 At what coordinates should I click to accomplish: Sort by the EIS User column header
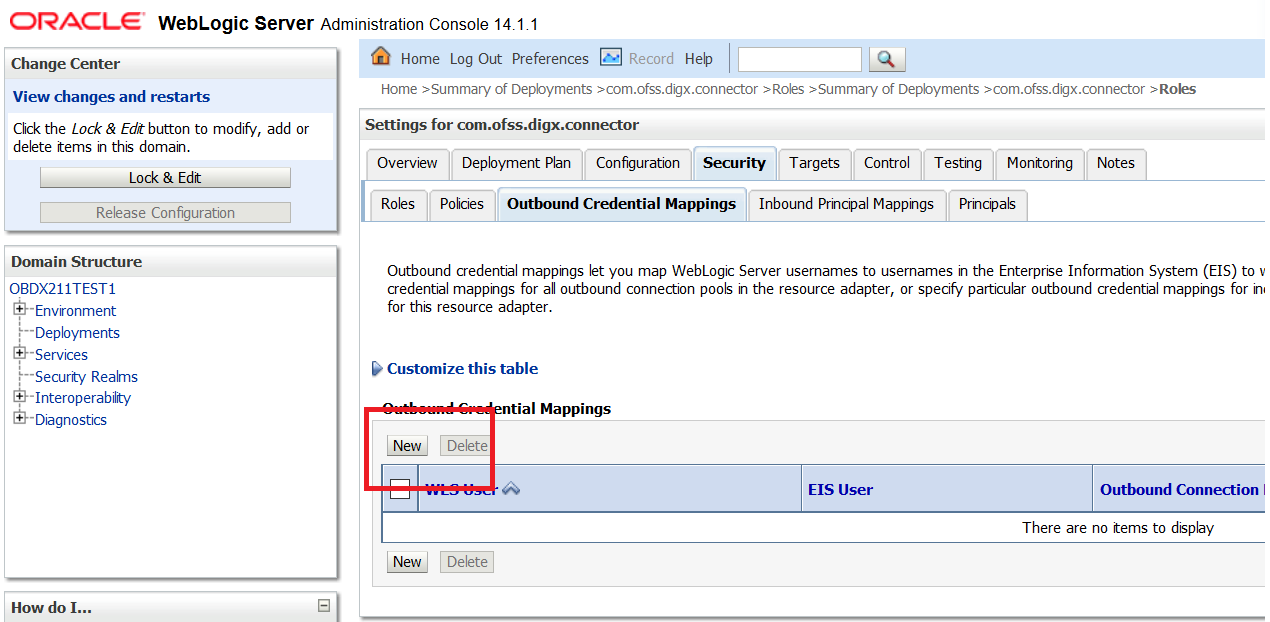coord(840,490)
